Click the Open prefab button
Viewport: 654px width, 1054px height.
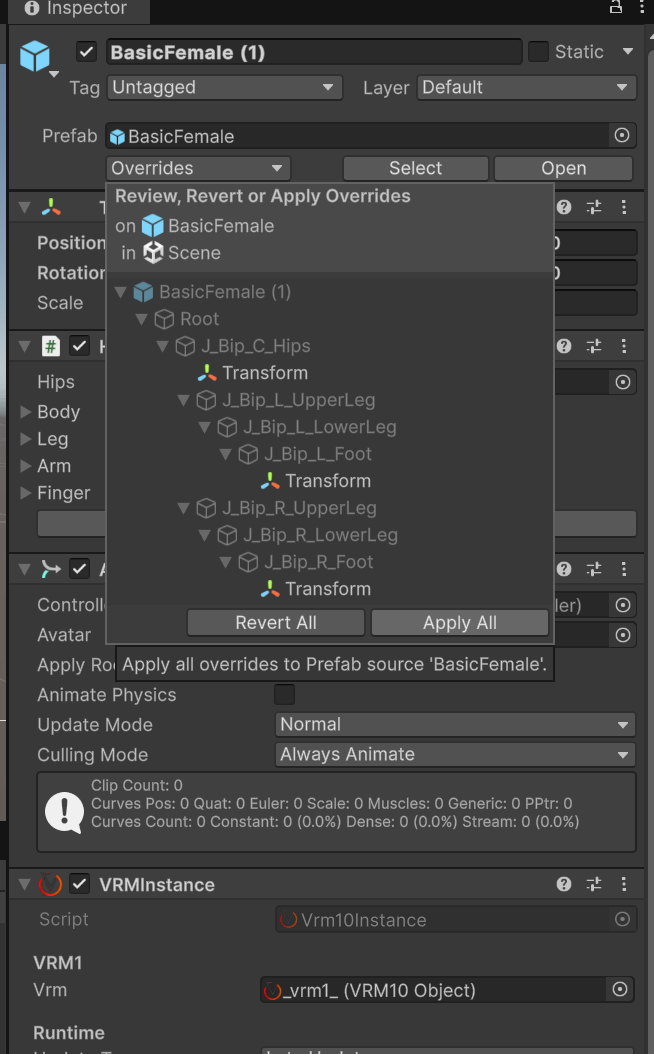pyautogui.click(x=564, y=168)
